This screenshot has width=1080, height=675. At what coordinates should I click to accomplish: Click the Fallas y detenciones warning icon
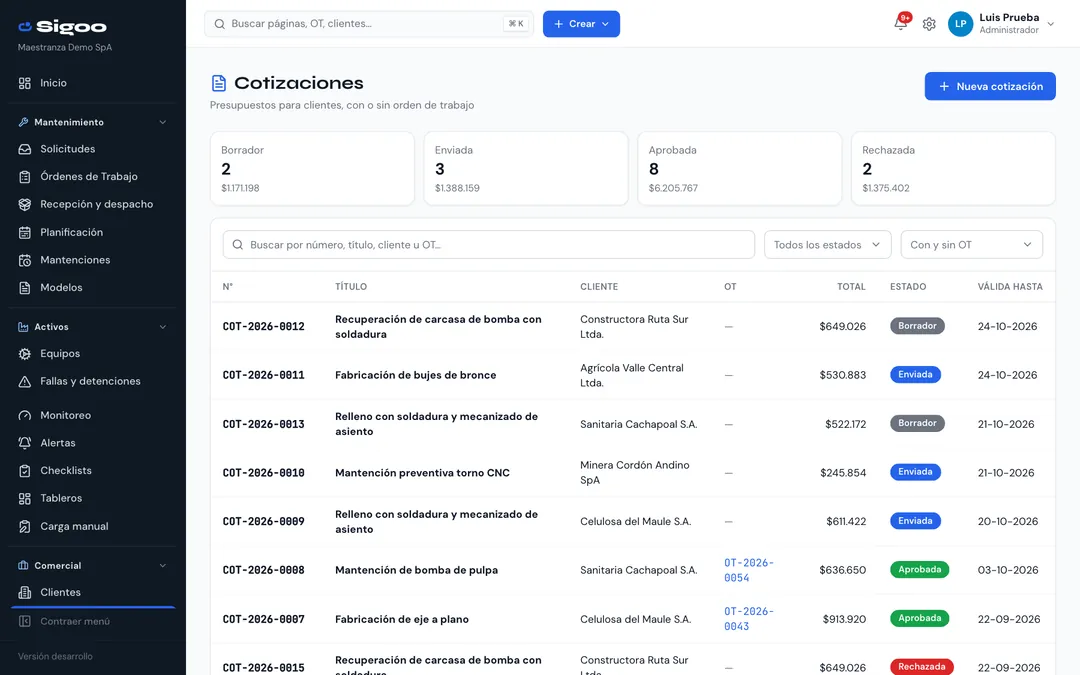pyautogui.click(x=25, y=381)
